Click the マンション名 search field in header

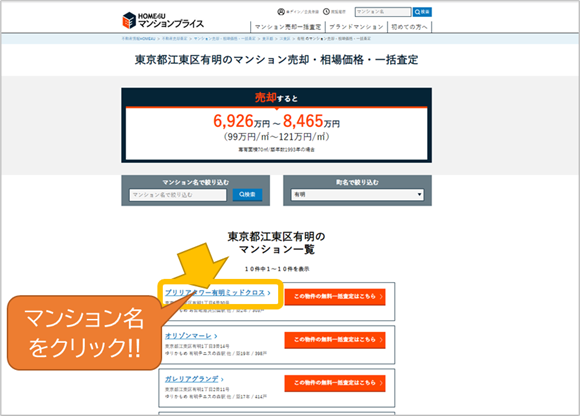tap(383, 12)
